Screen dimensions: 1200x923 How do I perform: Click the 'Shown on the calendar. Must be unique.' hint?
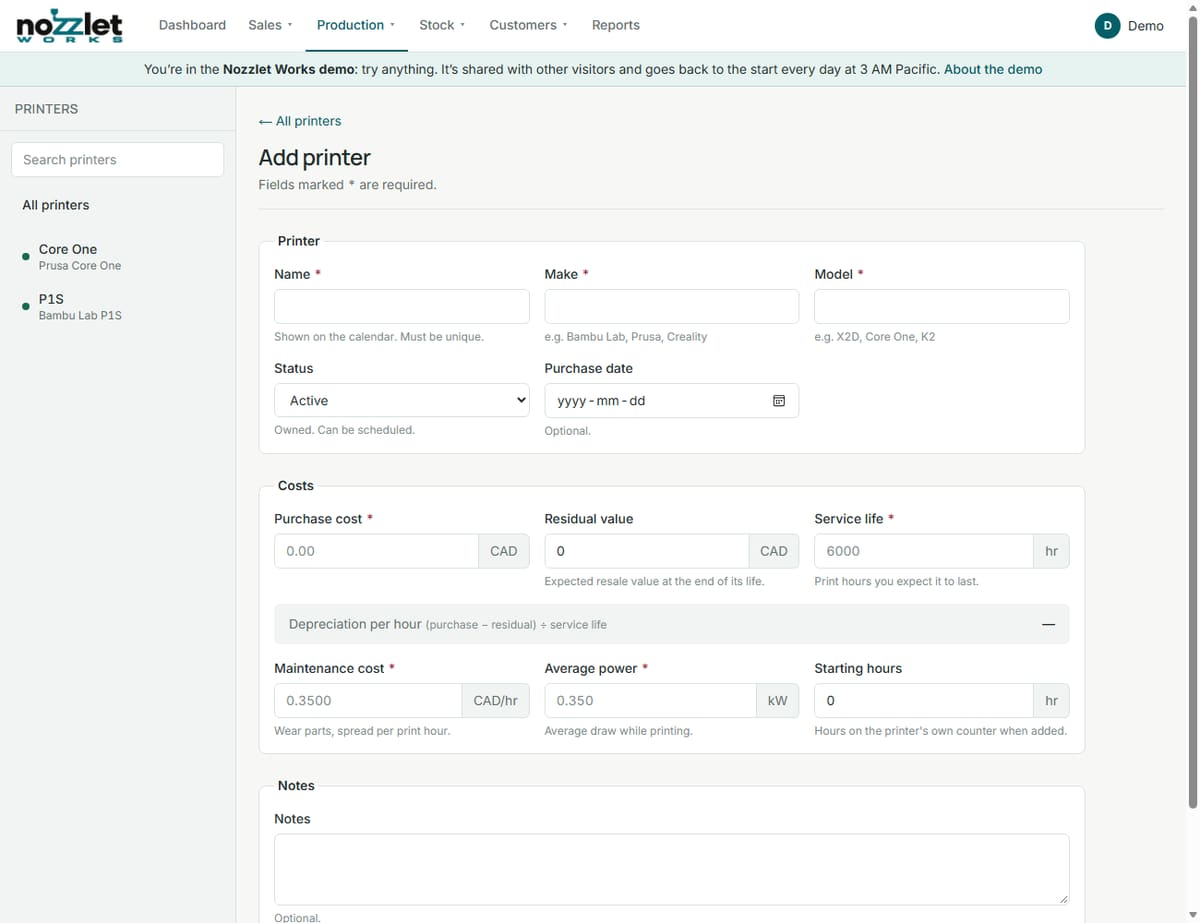[x=379, y=337]
